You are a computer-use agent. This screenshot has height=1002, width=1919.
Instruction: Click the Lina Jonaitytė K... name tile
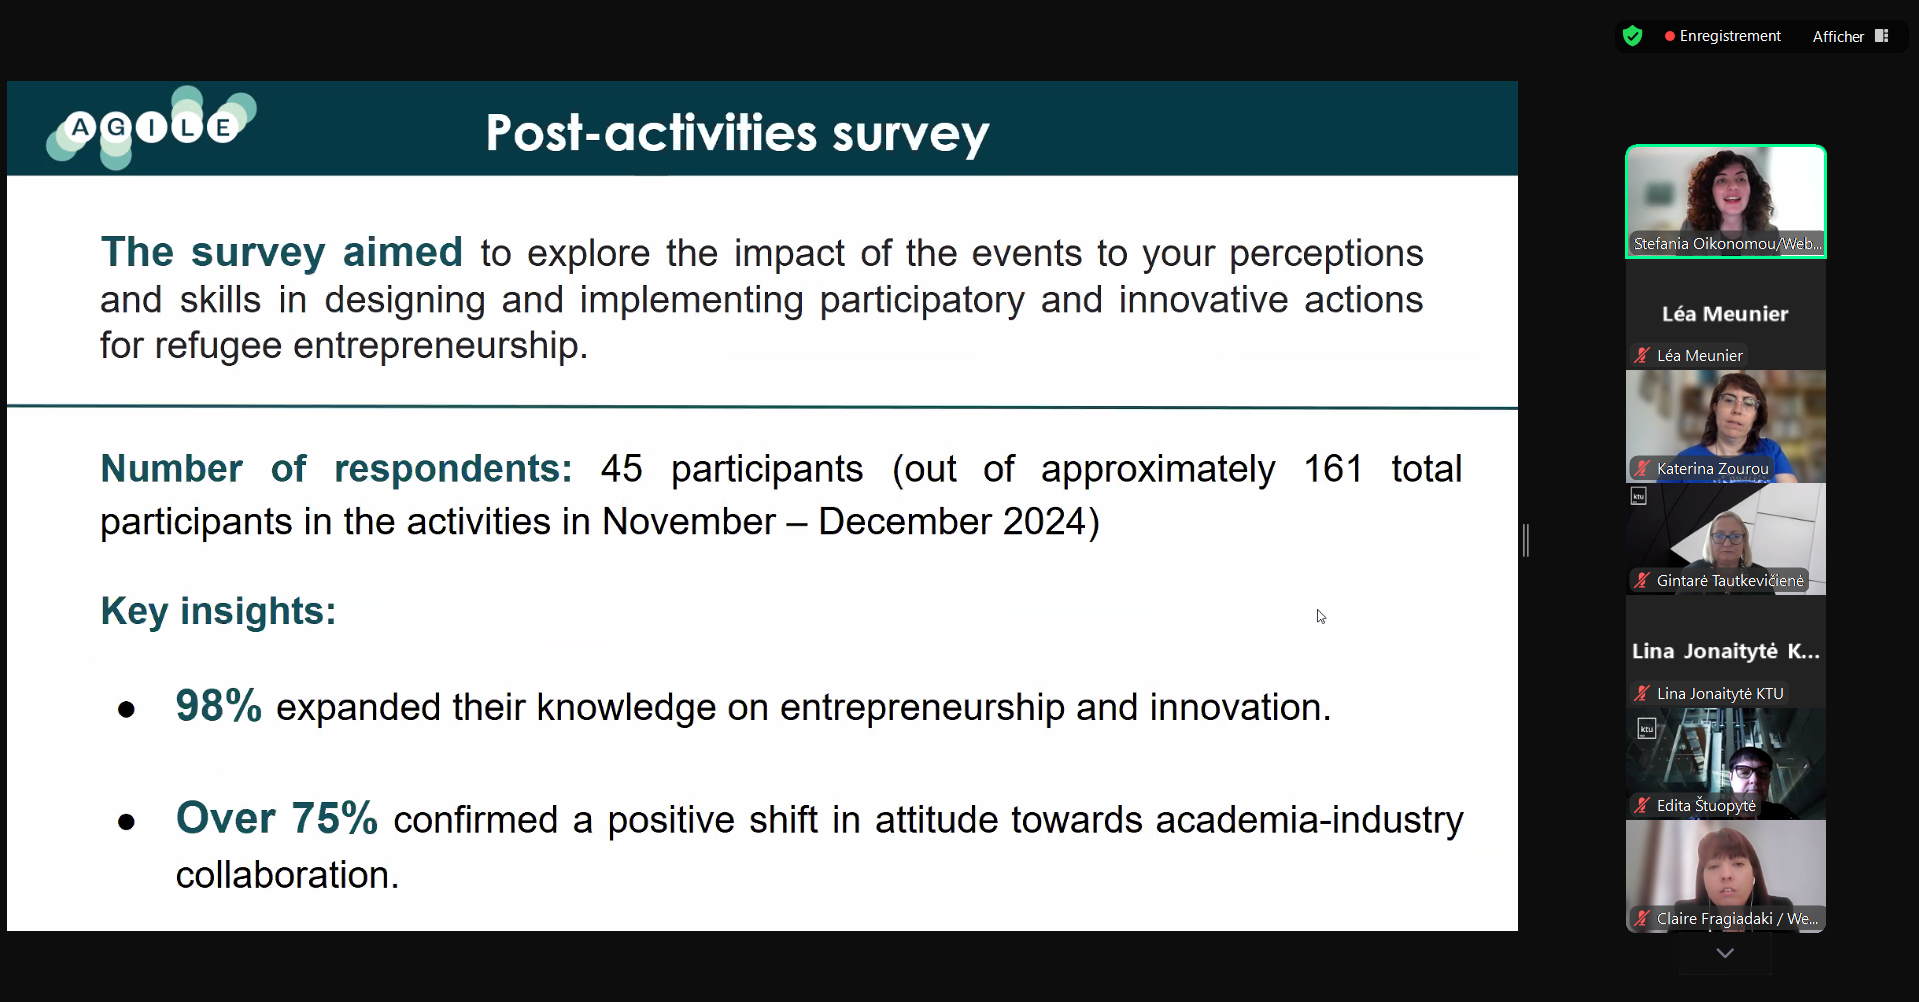[x=1726, y=651]
